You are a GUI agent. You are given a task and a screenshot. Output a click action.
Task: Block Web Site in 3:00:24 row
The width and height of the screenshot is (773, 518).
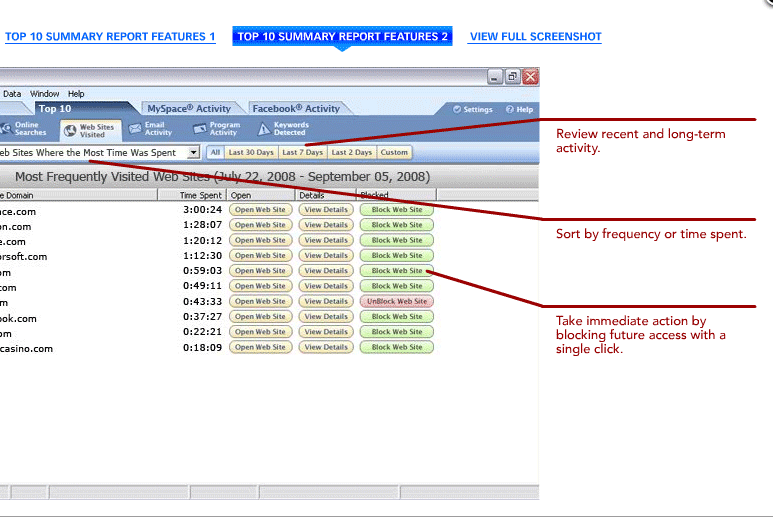click(x=397, y=209)
